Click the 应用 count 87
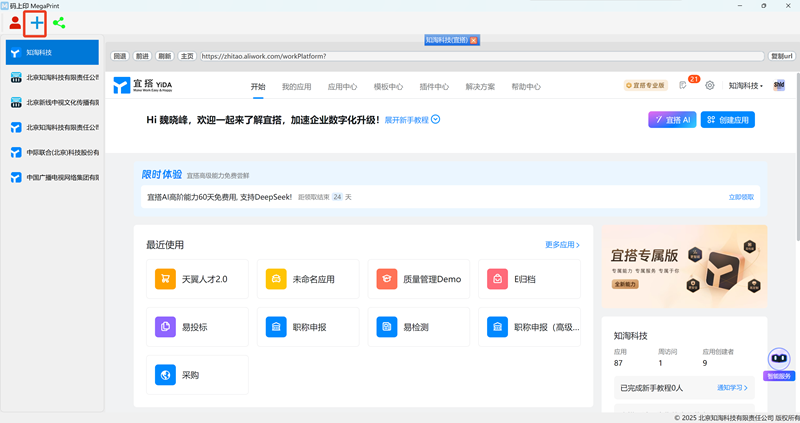The height and width of the screenshot is (423, 800). pyautogui.click(x=618, y=363)
